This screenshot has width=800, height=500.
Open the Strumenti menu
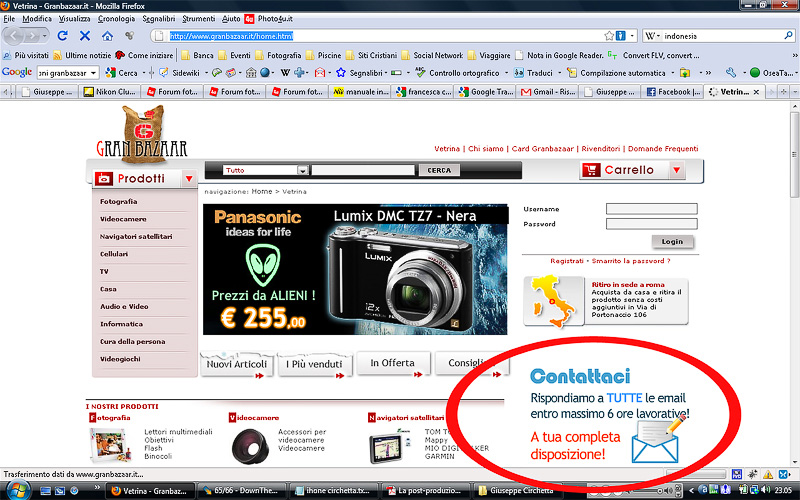pos(198,19)
